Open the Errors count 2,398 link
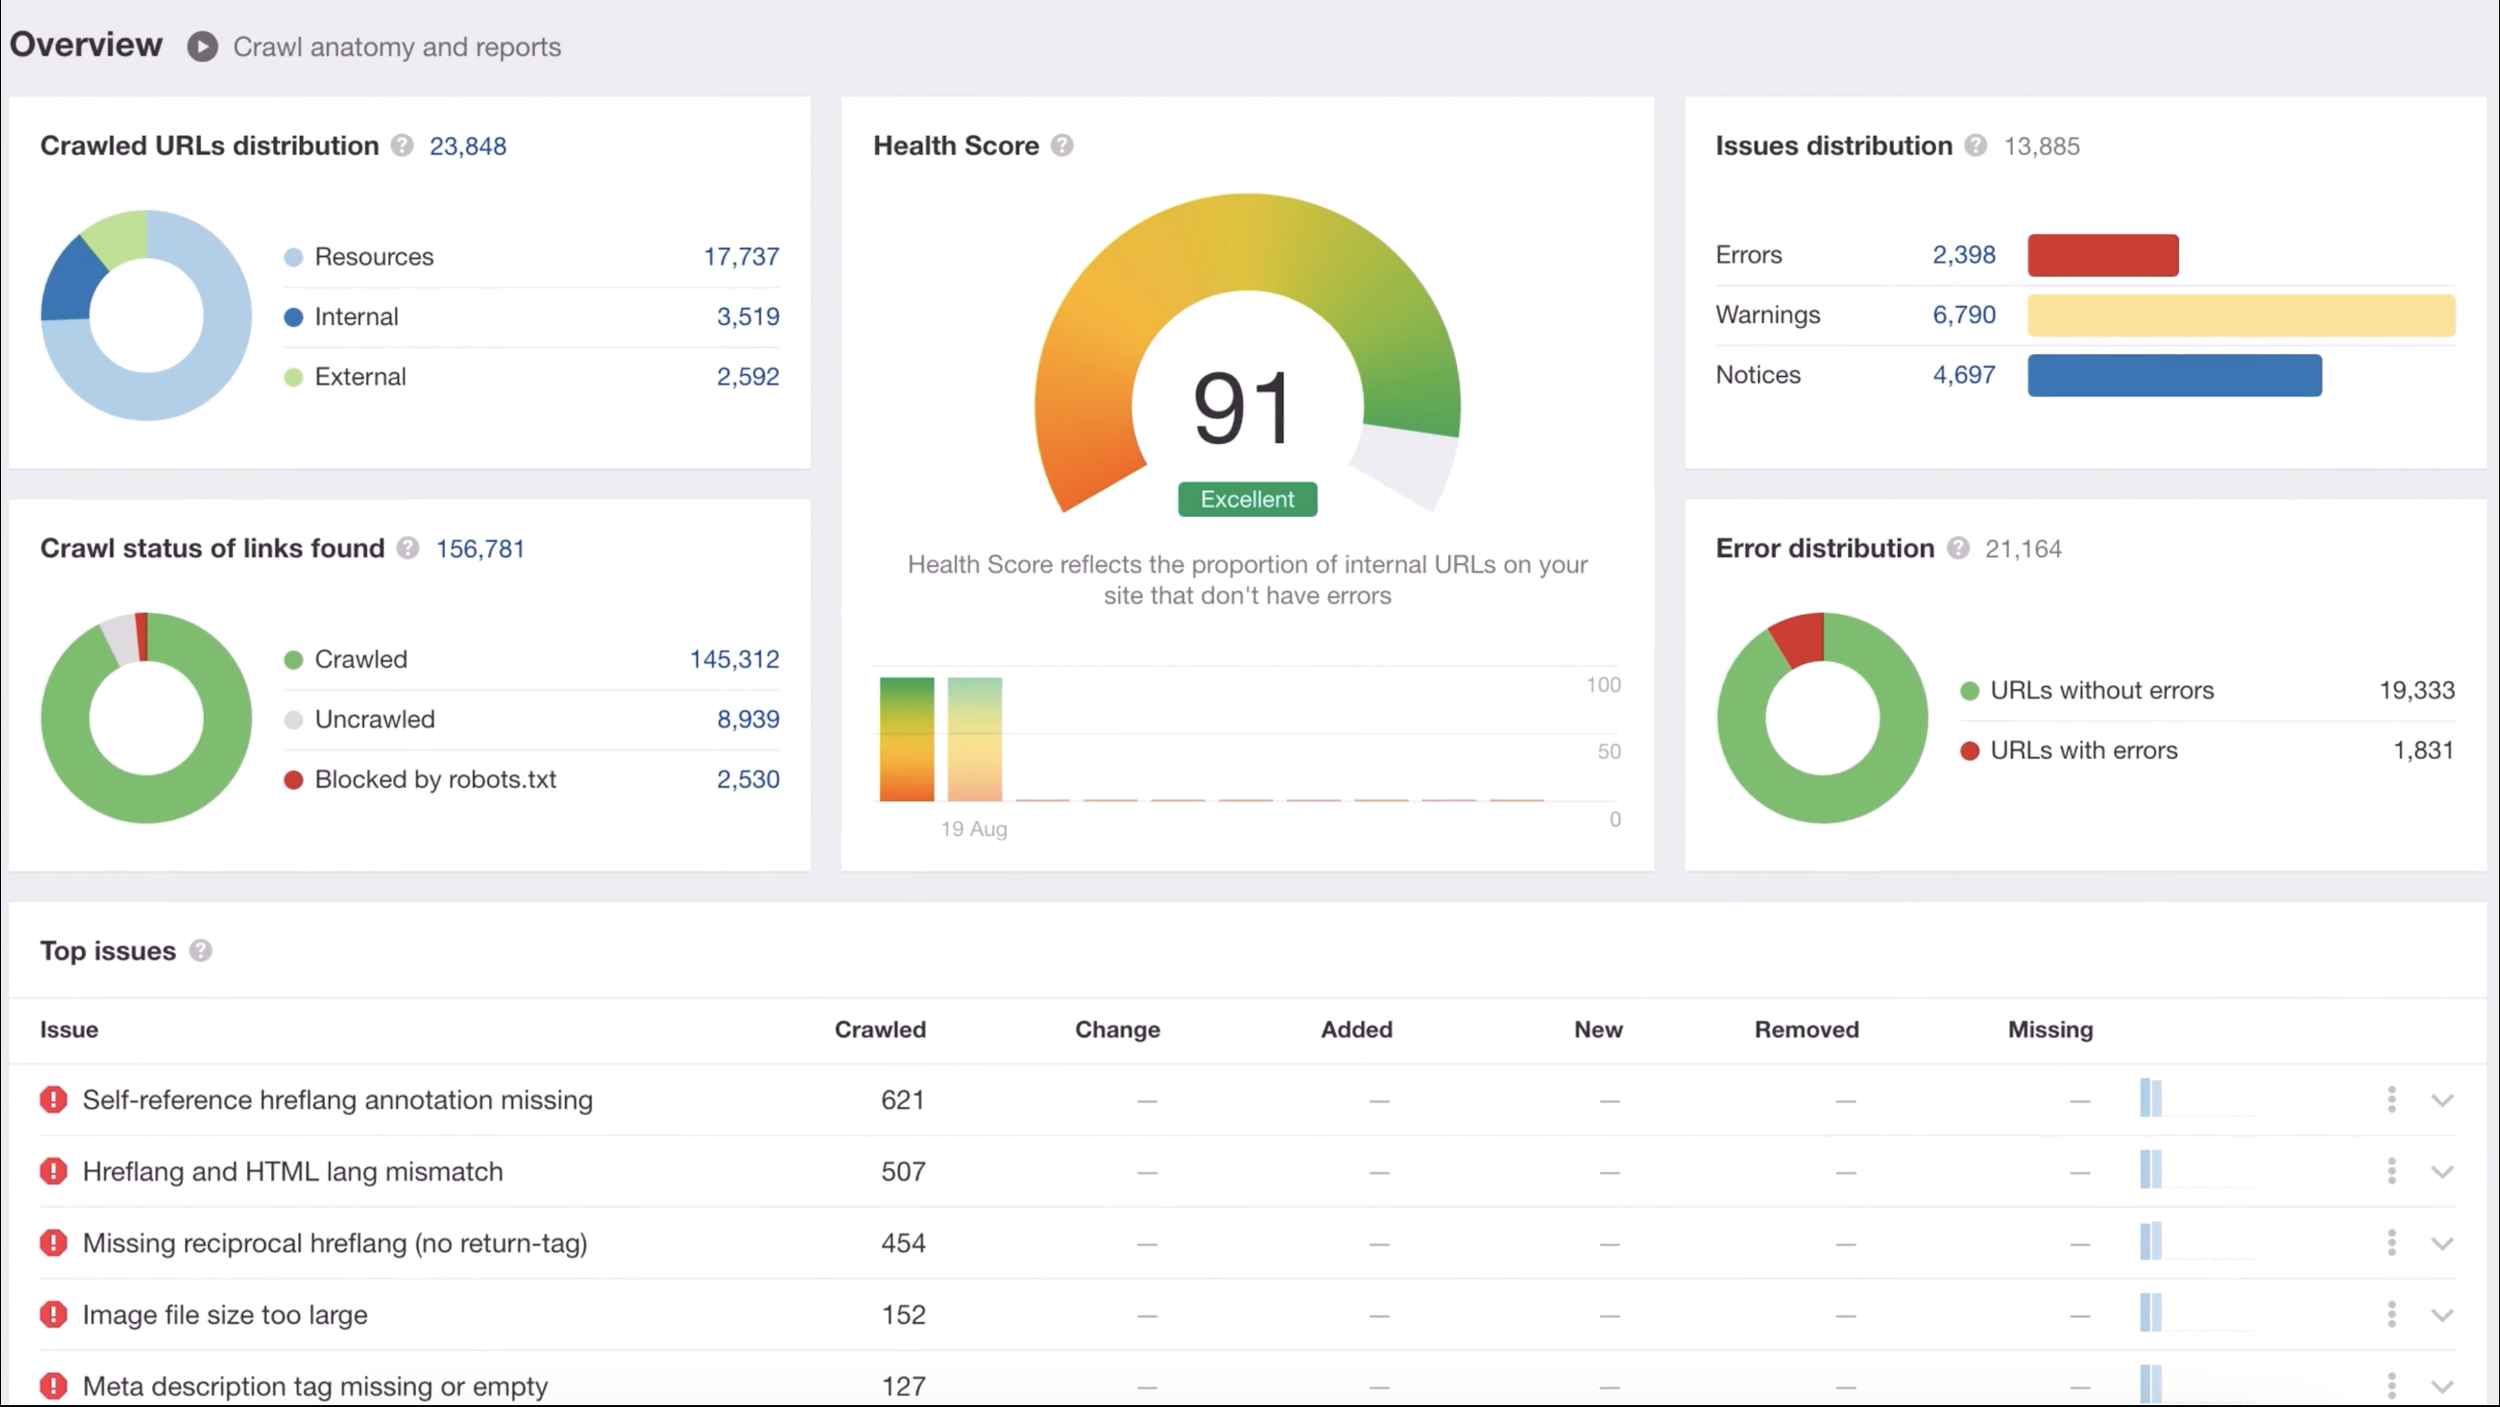This screenshot has height=1407, width=2500. click(1962, 254)
